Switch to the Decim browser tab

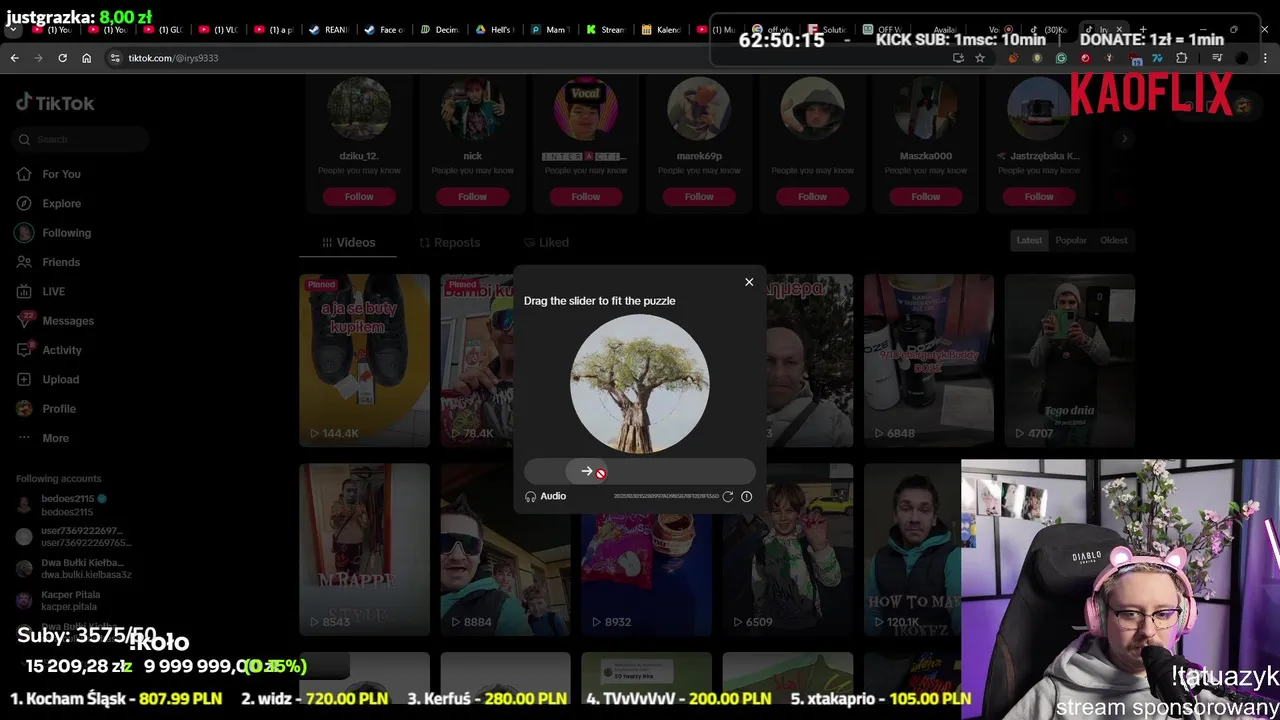coord(439,30)
